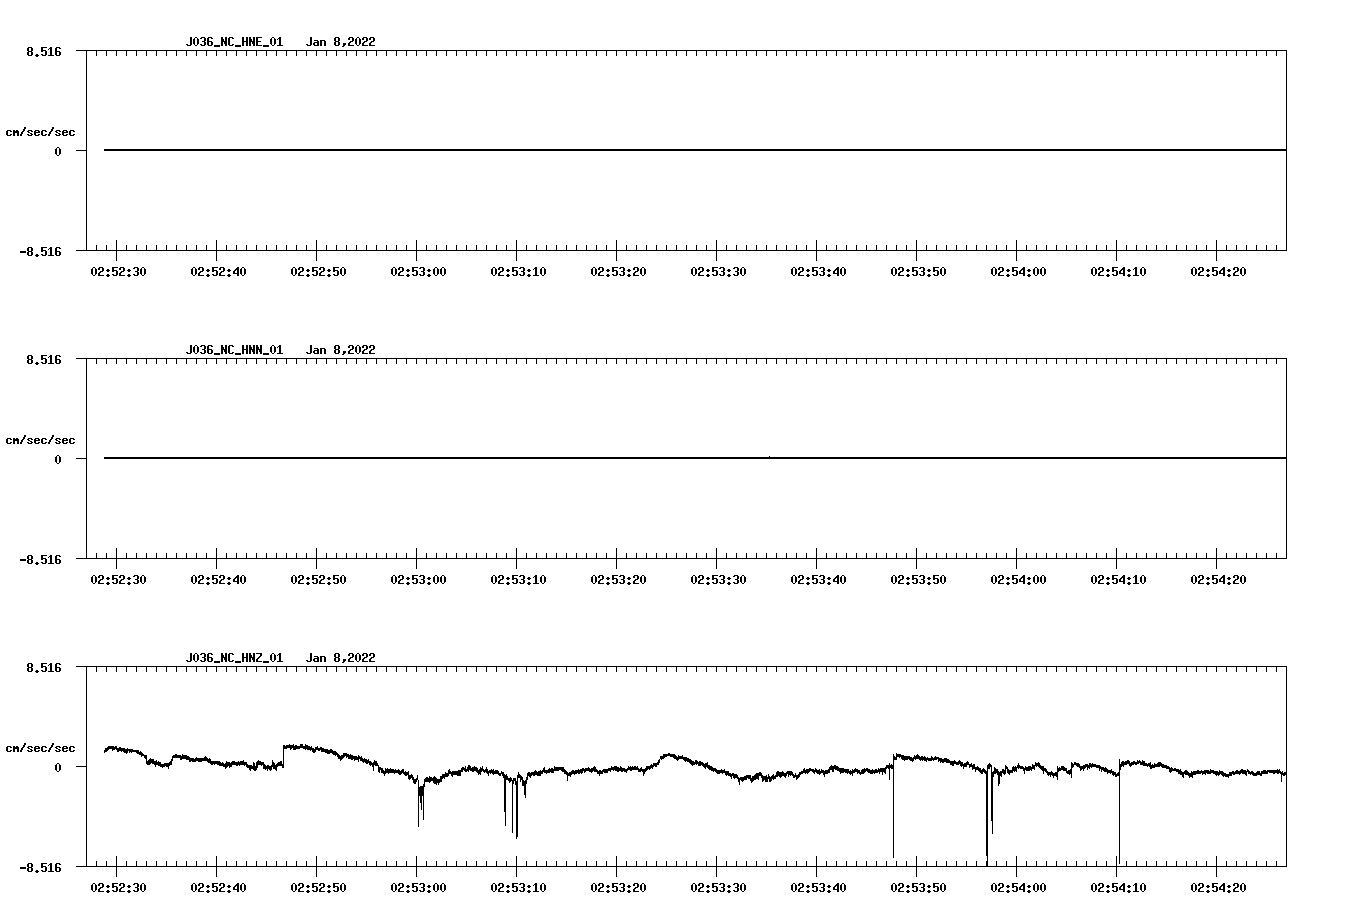
Task: Click the 02:52:30 time label under HNE plot
Action: point(118,272)
